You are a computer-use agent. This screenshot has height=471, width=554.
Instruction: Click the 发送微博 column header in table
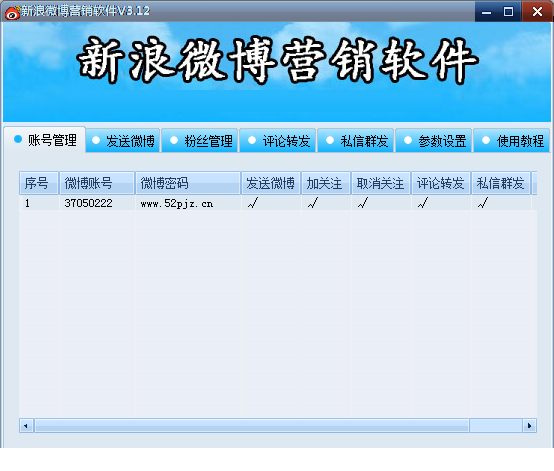(271, 183)
